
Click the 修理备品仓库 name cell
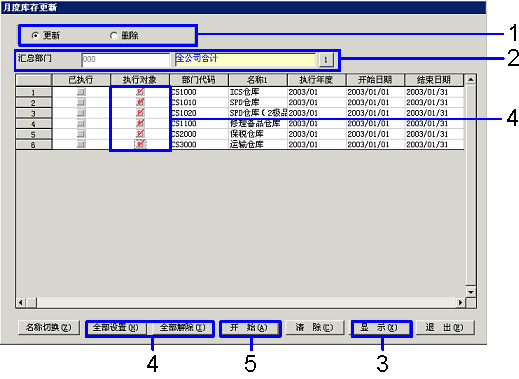click(x=258, y=123)
